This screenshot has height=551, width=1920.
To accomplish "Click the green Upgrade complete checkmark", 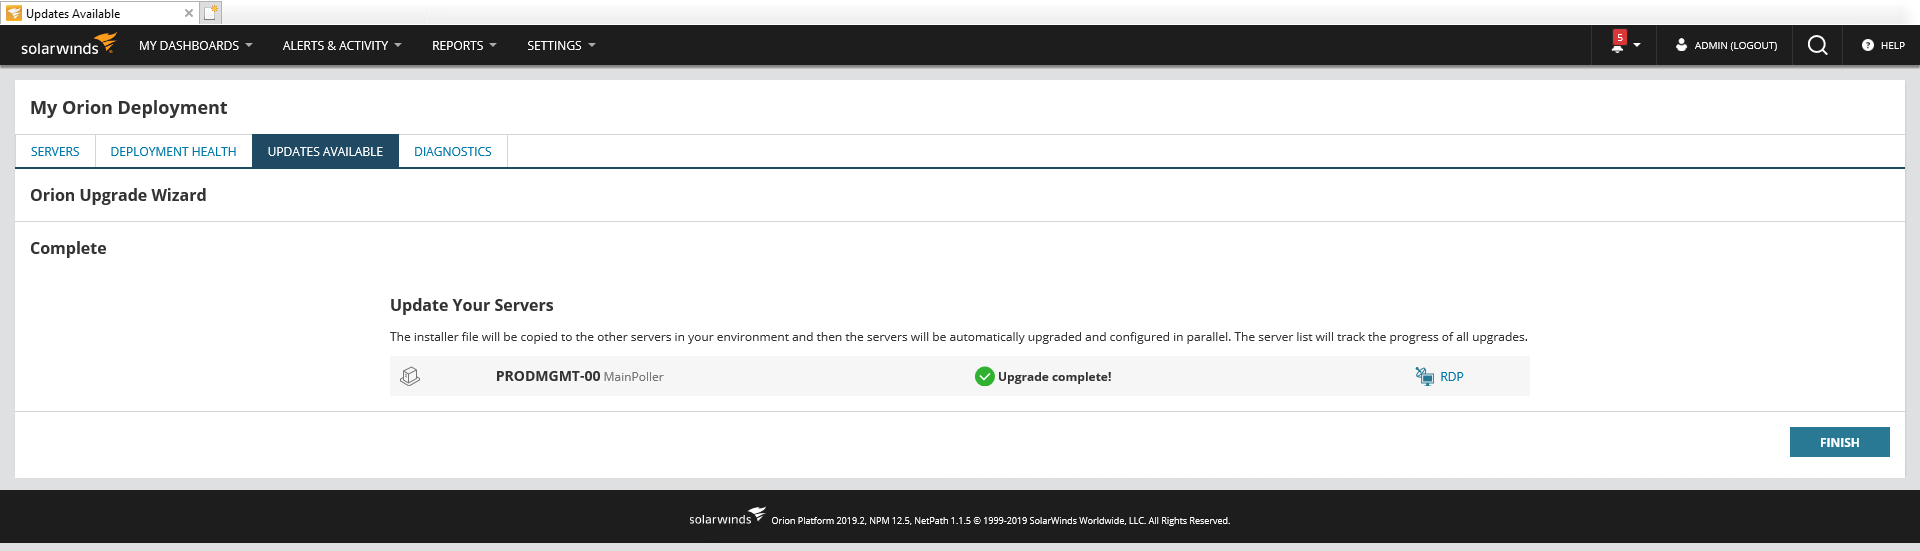I will (984, 376).
